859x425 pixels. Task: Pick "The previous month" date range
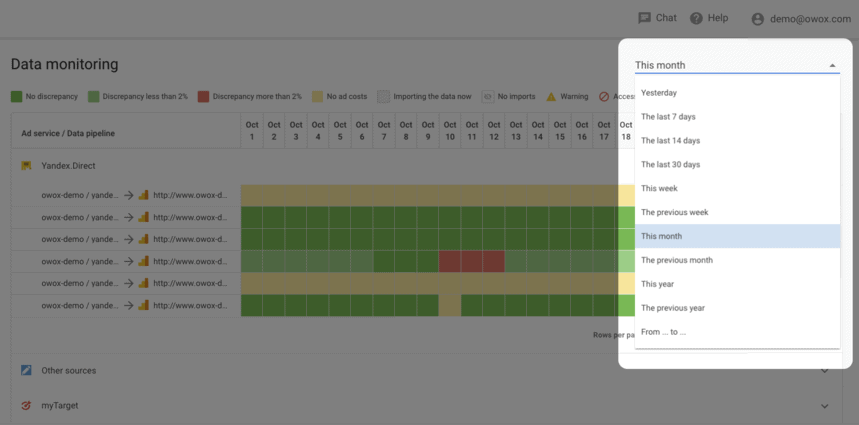point(677,260)
